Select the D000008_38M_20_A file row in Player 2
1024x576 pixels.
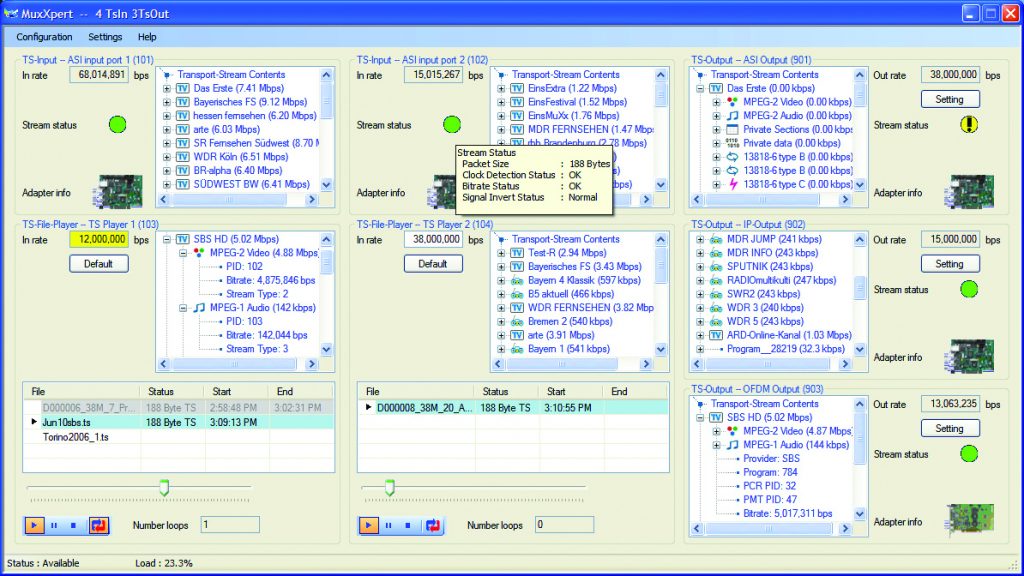coord(513,408)
